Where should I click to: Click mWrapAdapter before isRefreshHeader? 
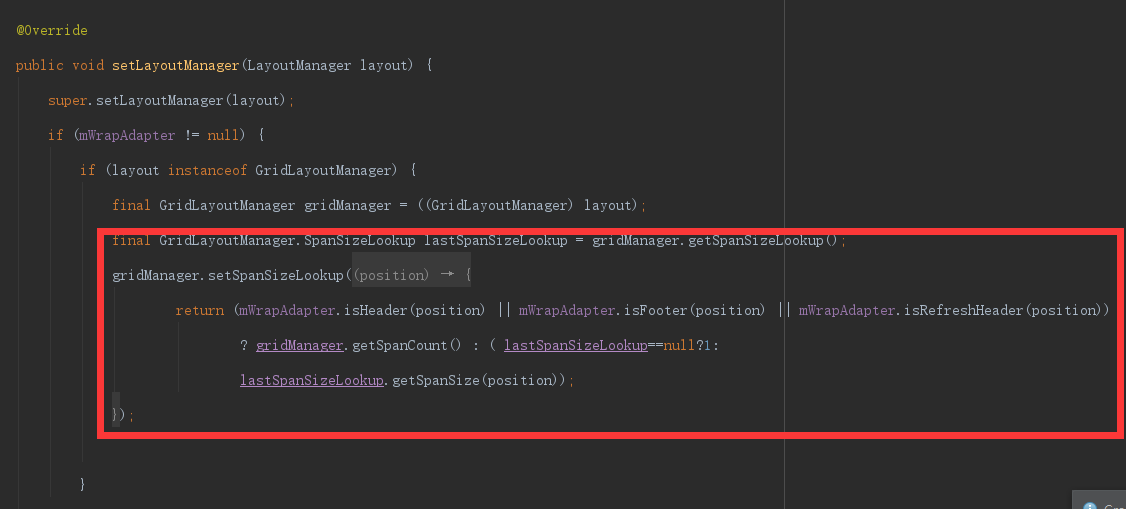[x=846, y=311]
